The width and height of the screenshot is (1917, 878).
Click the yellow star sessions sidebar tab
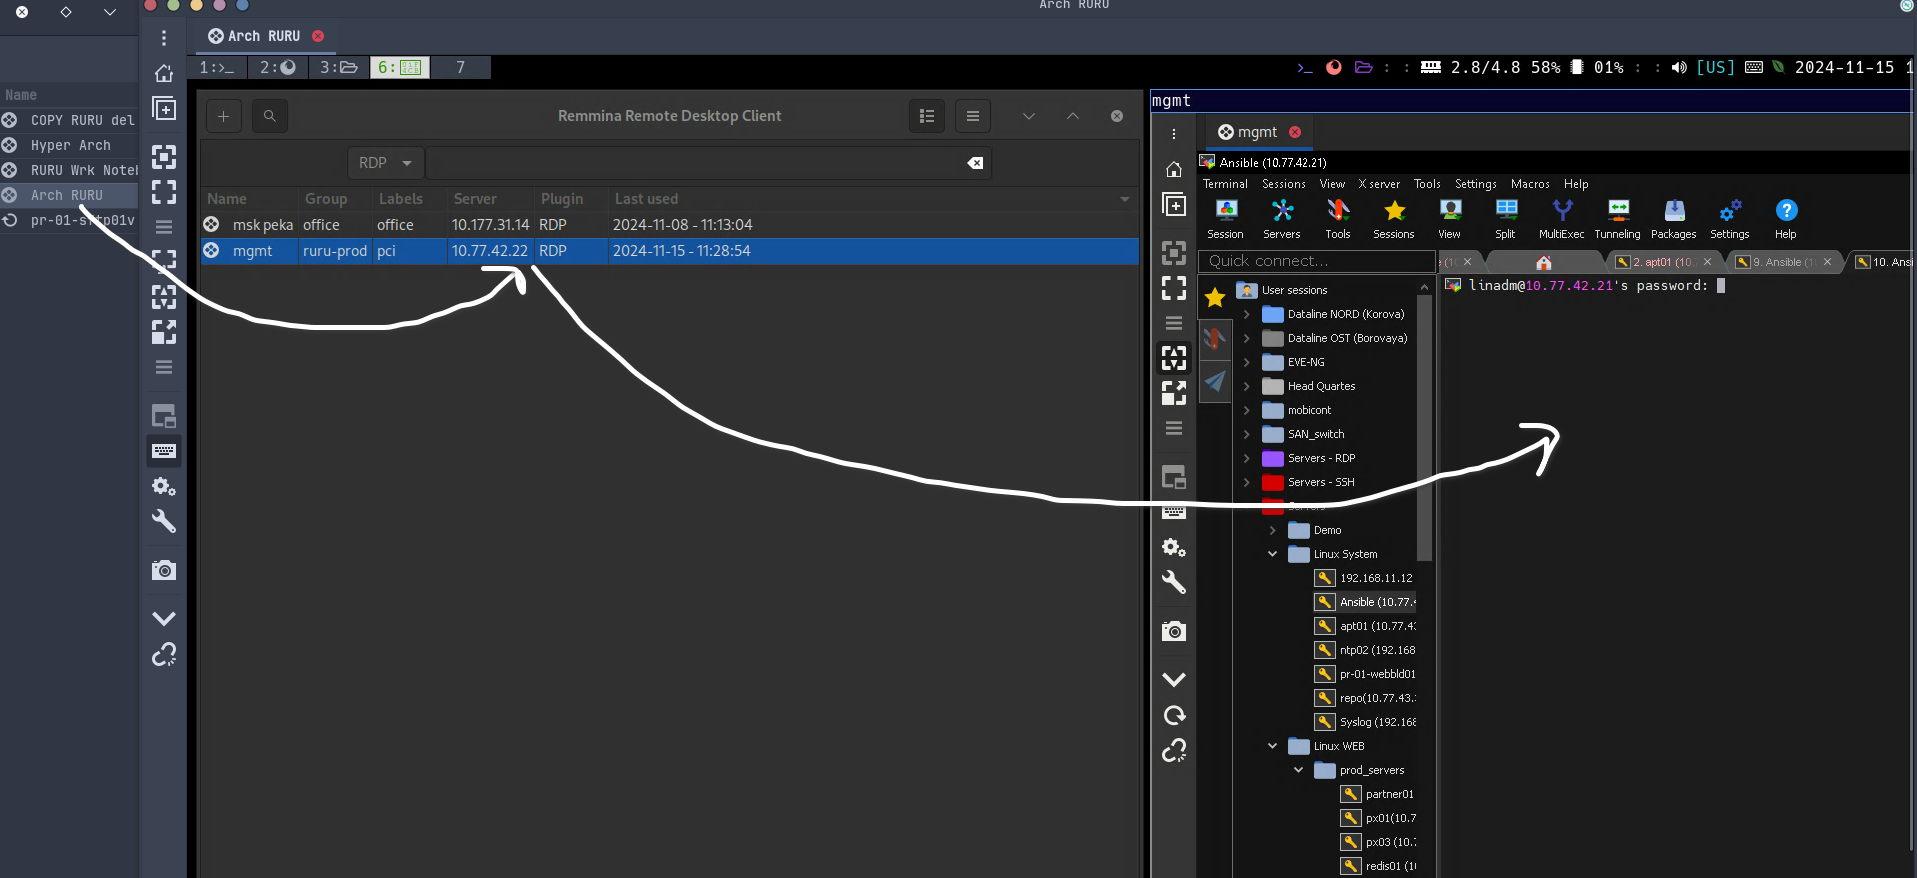coord(1215,297)
